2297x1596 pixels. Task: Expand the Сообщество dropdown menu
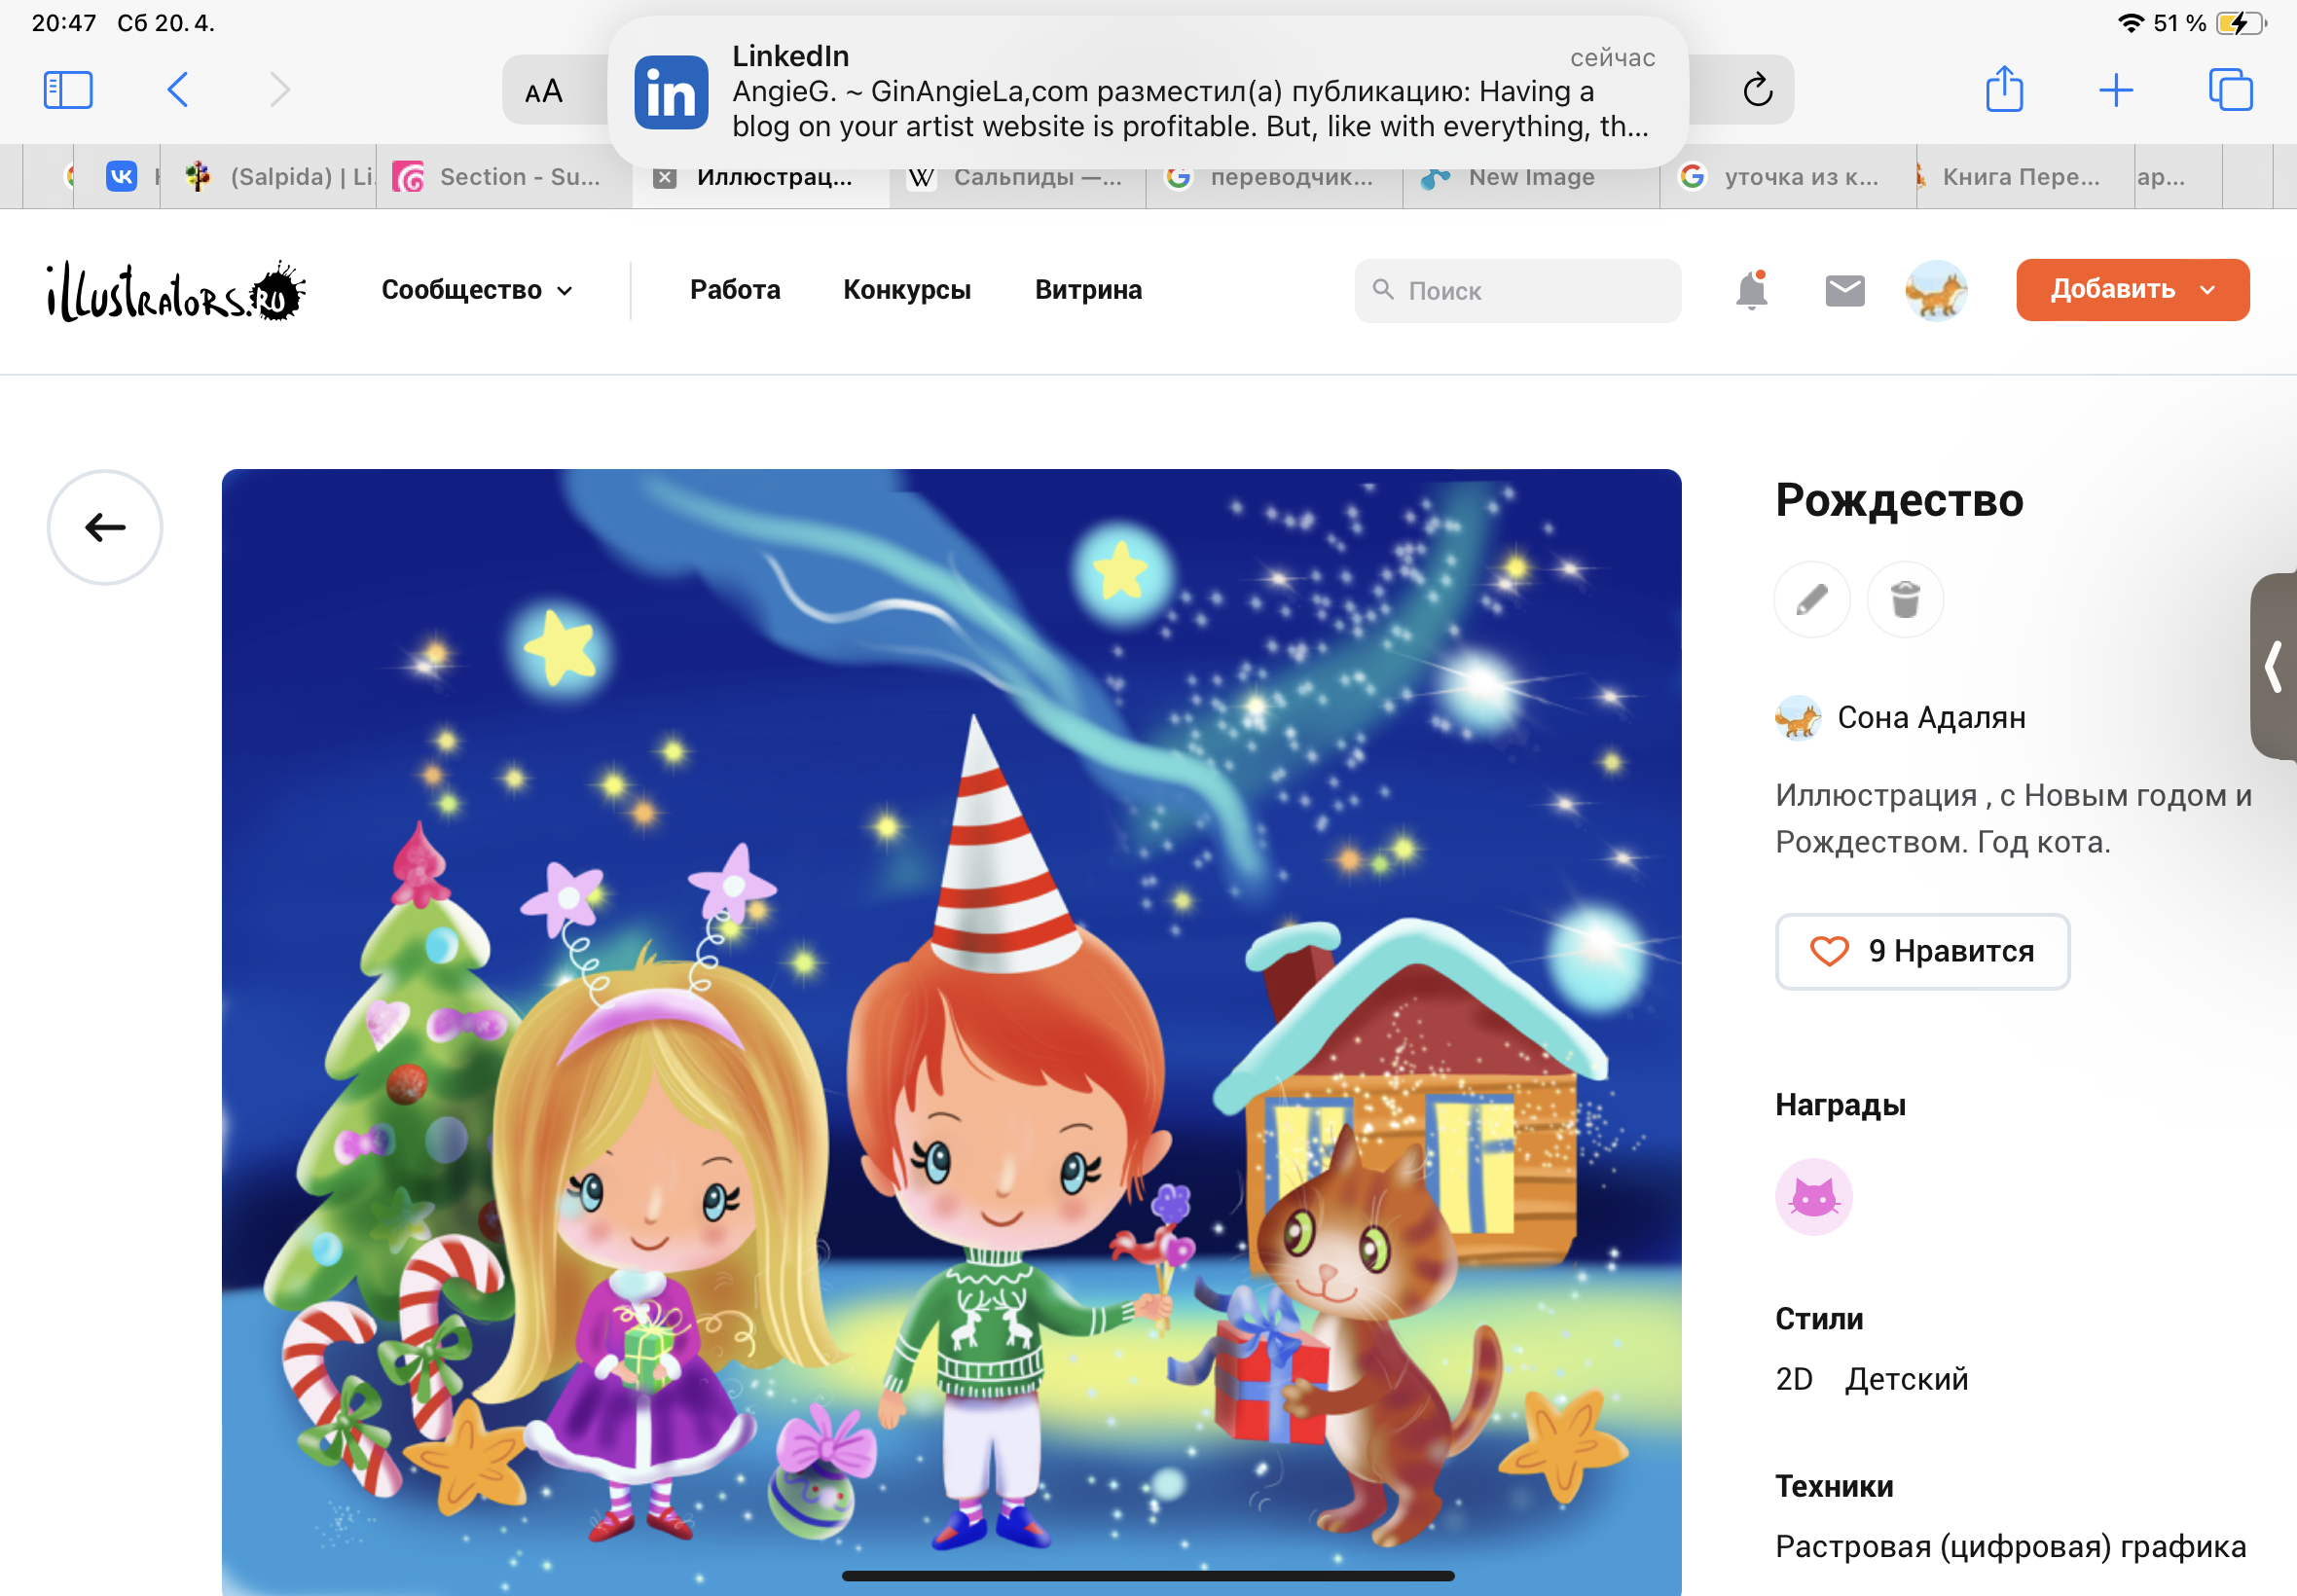pos(477,290)
